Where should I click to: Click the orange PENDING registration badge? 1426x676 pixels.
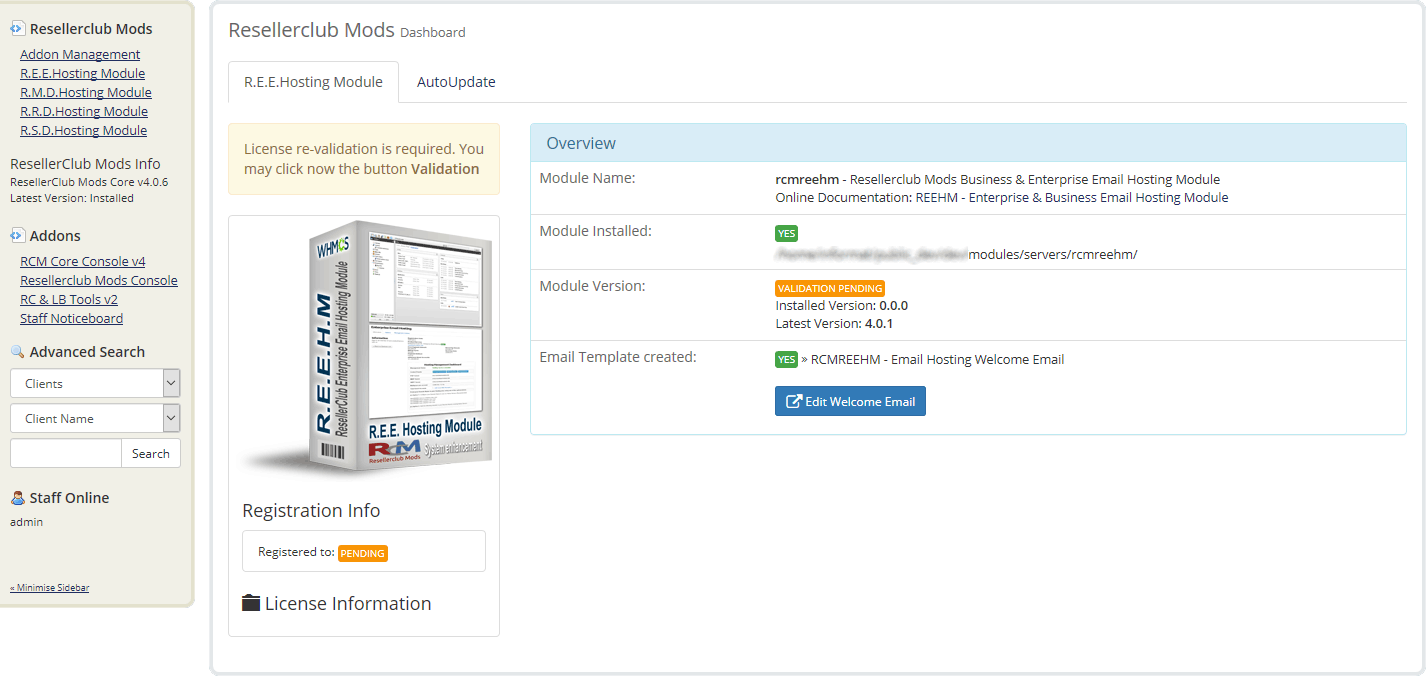pos(363,553)
